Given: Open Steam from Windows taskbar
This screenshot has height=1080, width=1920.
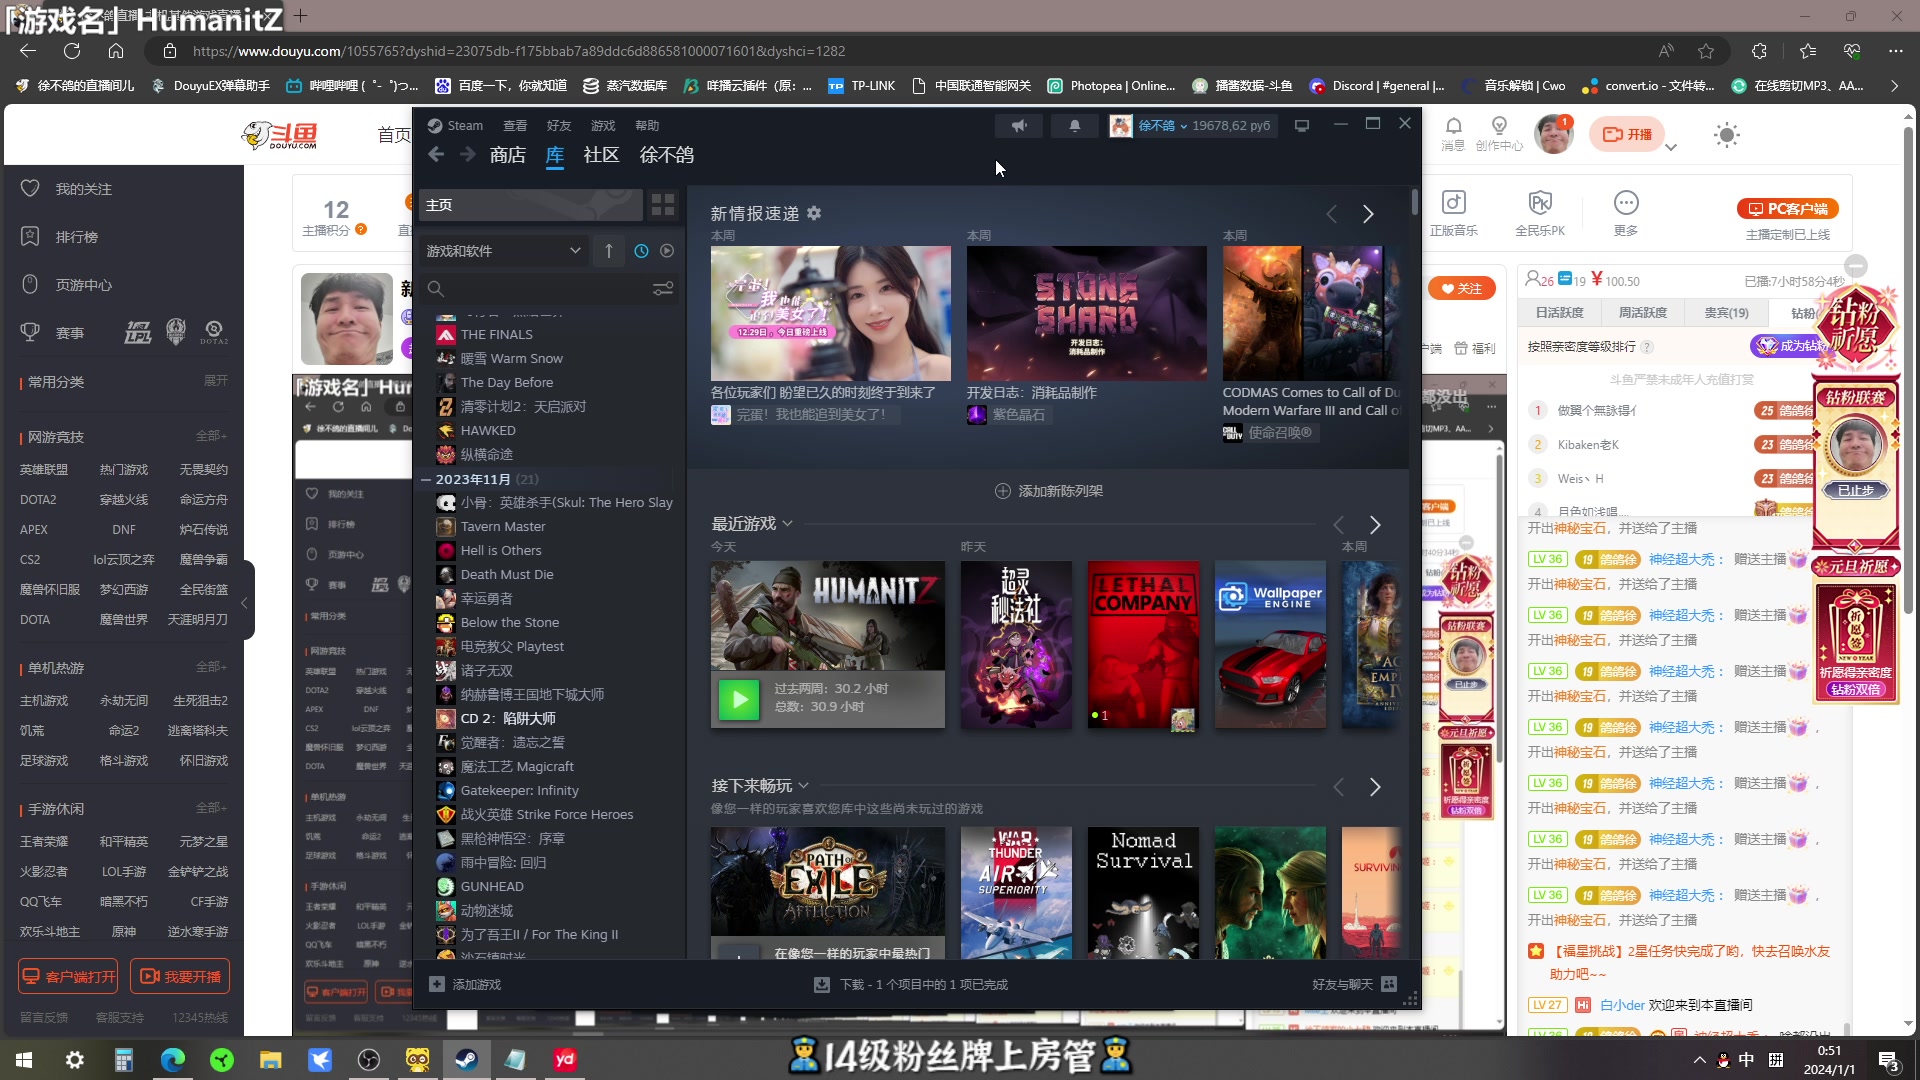Looking at the screenshot, I should [466, 1060].
